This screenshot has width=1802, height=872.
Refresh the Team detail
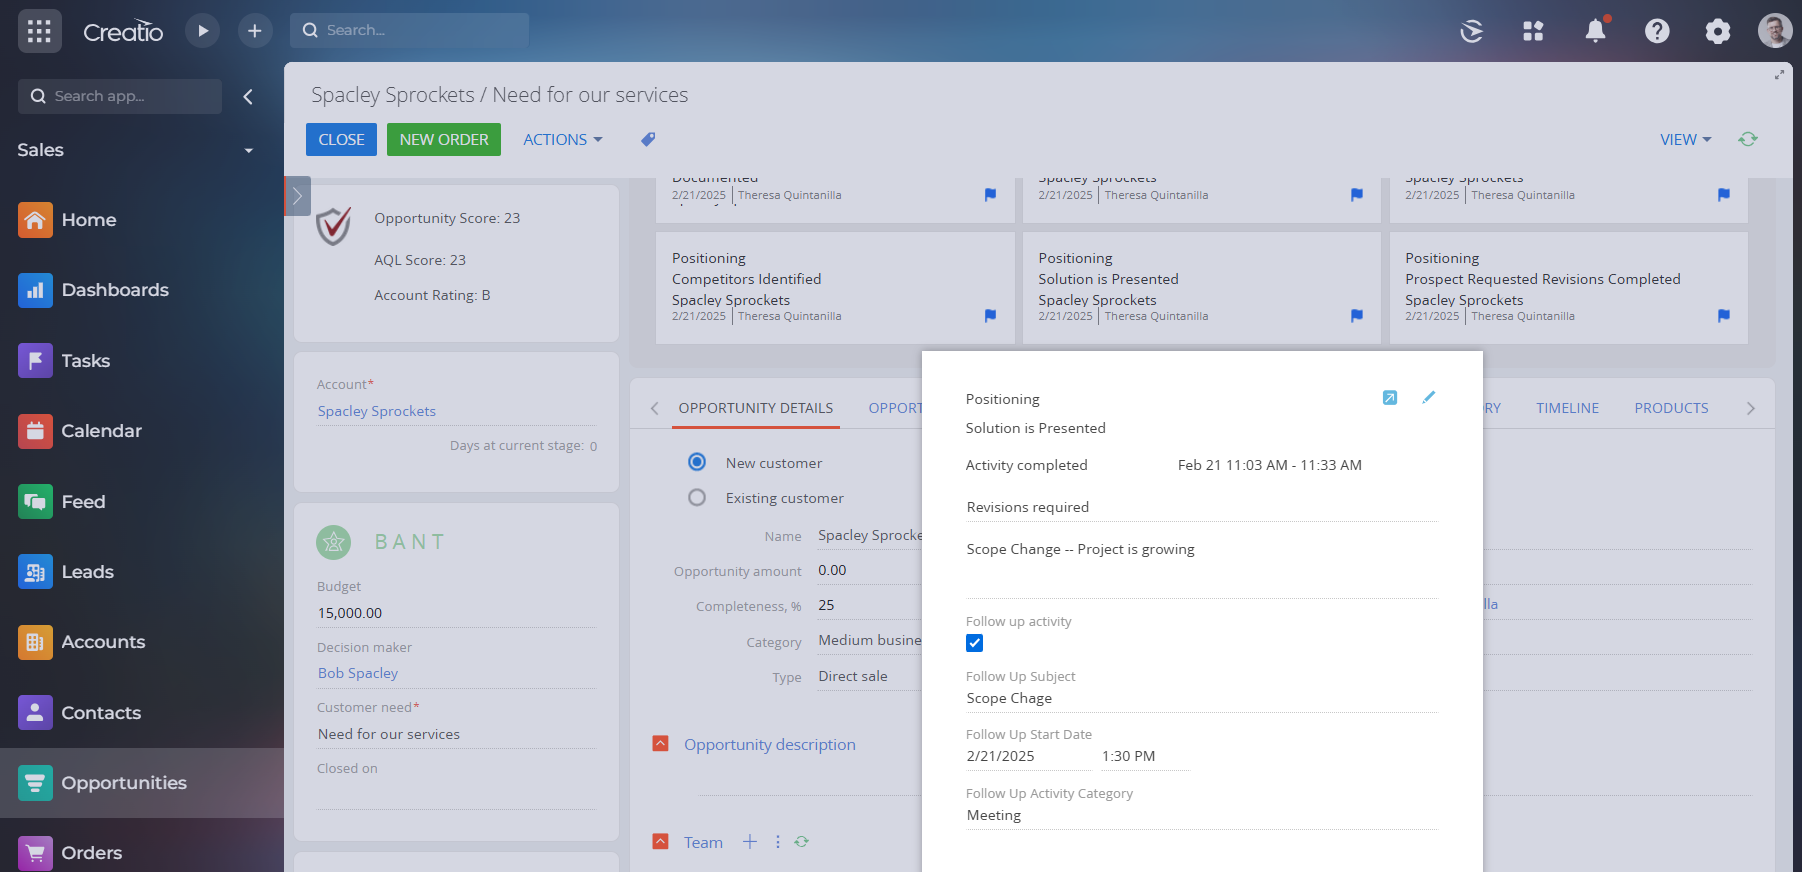(x=801, y=842)
